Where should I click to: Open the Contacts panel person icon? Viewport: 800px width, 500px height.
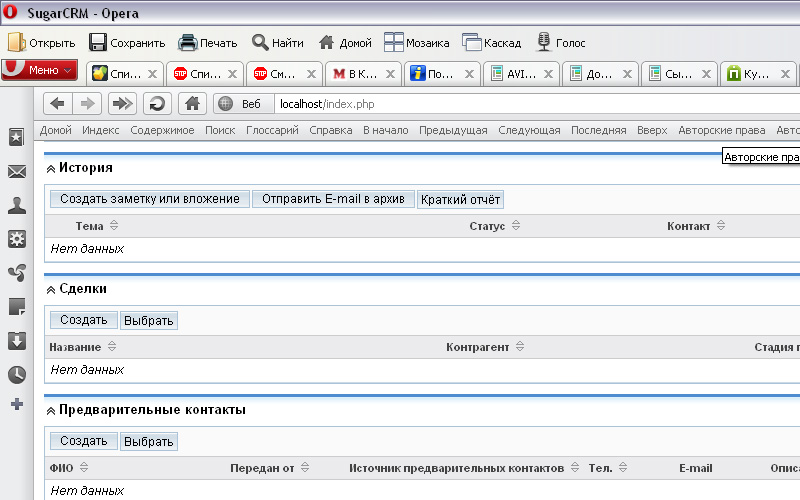[16, 205]
